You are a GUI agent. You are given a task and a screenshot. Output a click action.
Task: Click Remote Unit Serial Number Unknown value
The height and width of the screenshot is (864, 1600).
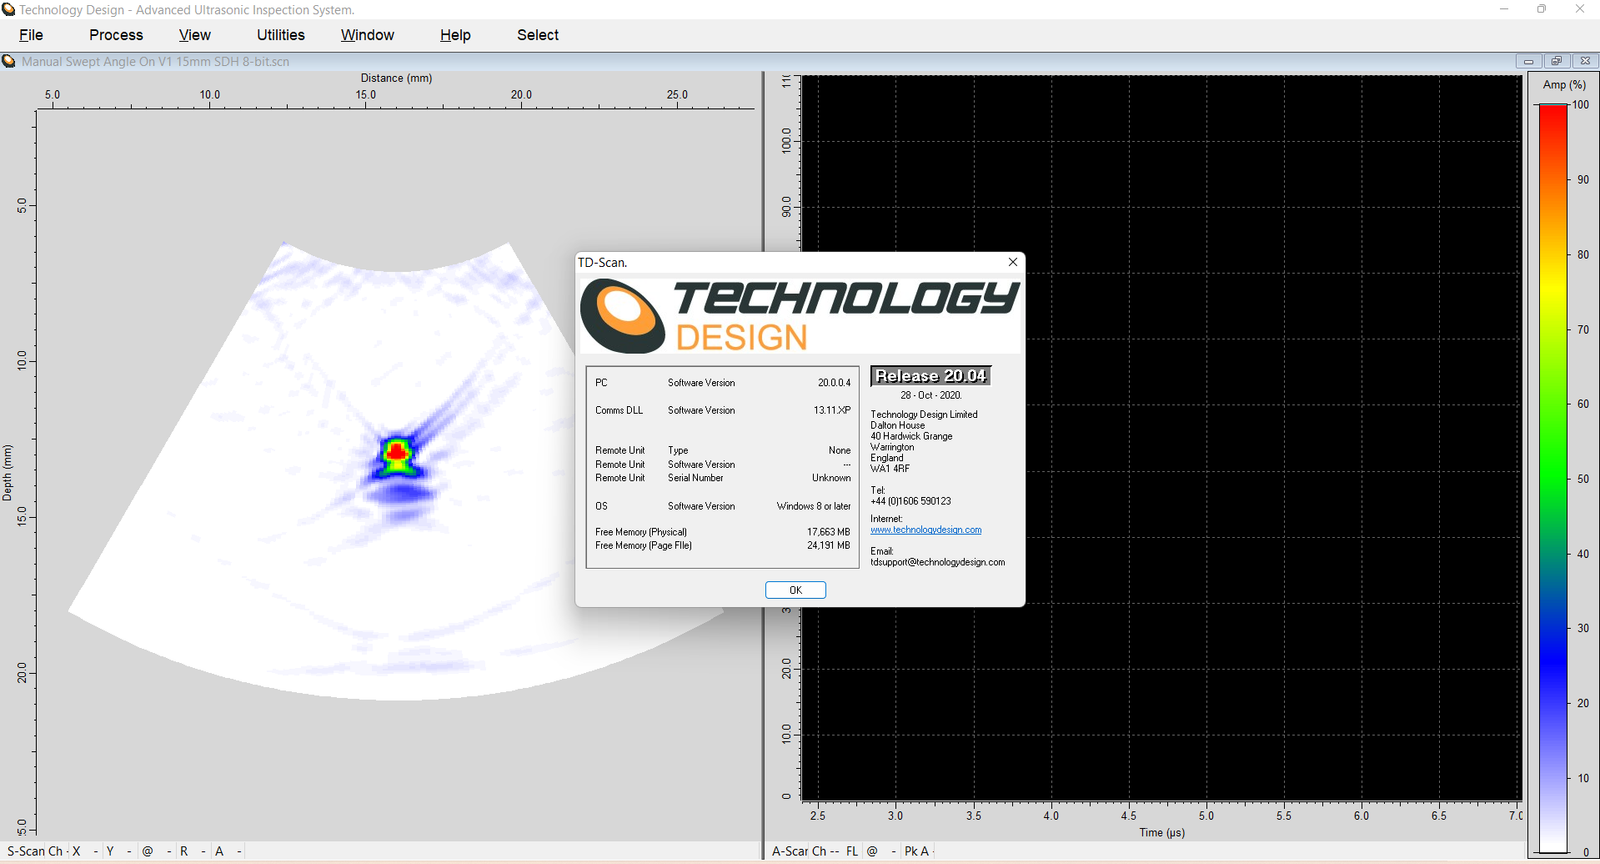(831, 478)
